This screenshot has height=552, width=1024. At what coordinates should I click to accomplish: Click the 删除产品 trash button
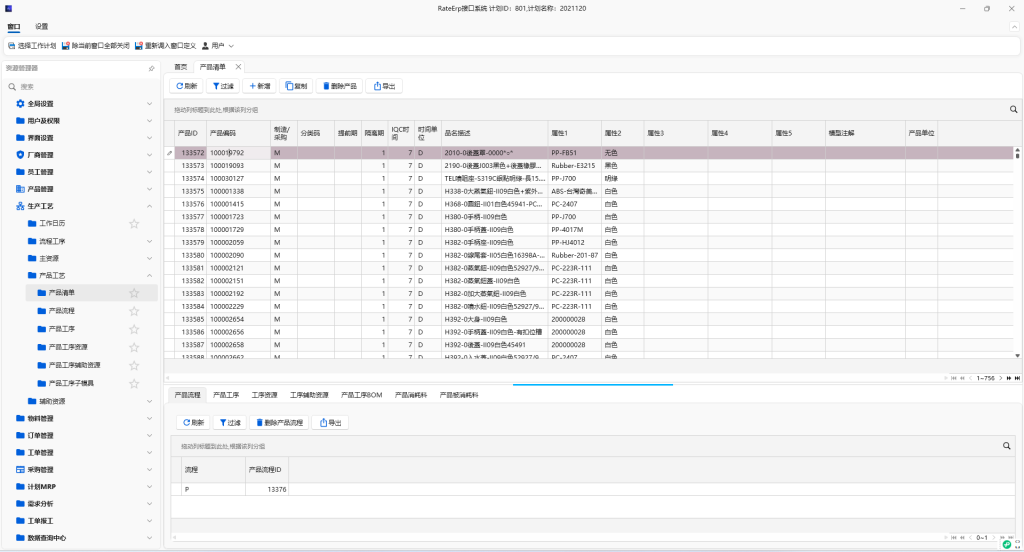coord(339,86)
